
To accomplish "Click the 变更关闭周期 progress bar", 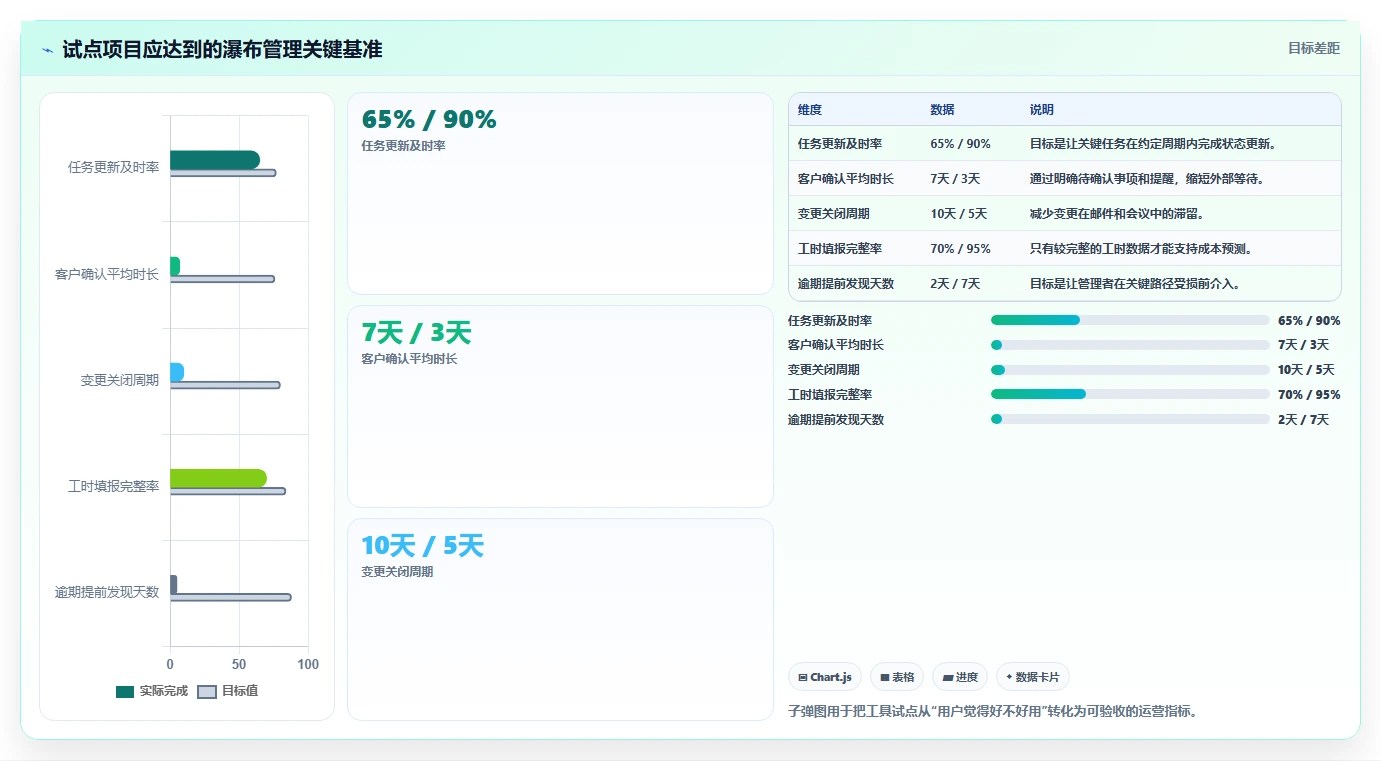I will coord(1130,370).
